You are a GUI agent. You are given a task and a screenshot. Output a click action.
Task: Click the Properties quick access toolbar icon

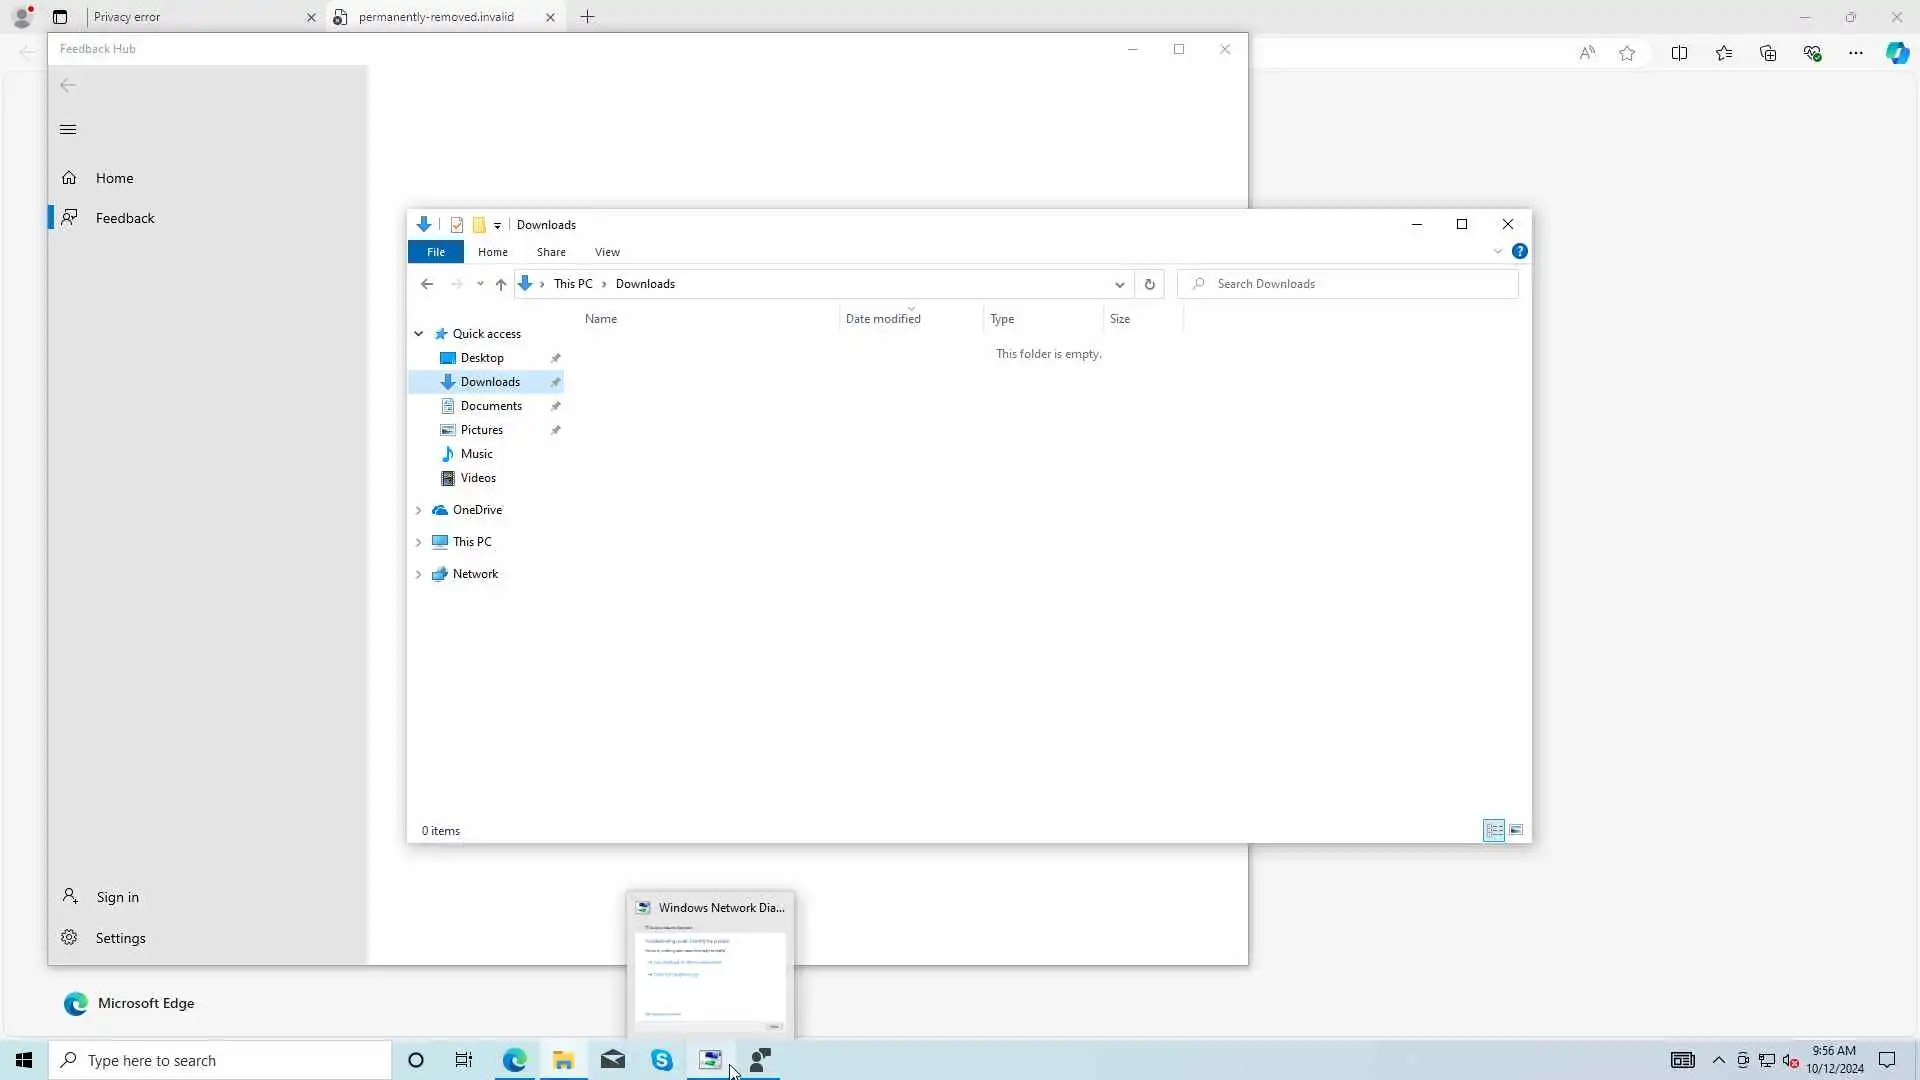click(x=457, y=225)
